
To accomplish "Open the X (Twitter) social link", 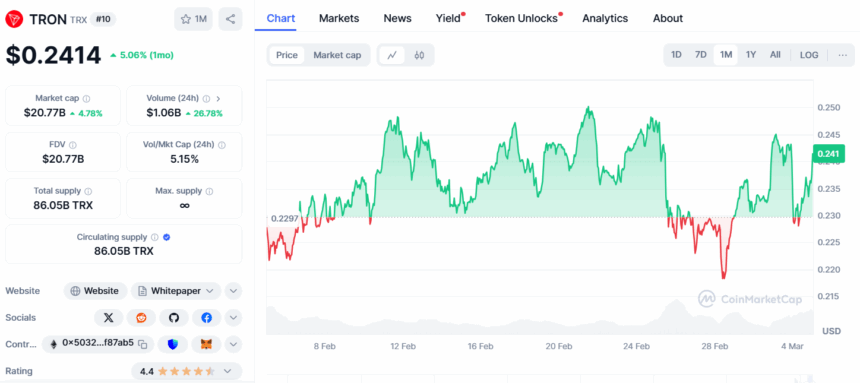I will [x=109, y=318].
